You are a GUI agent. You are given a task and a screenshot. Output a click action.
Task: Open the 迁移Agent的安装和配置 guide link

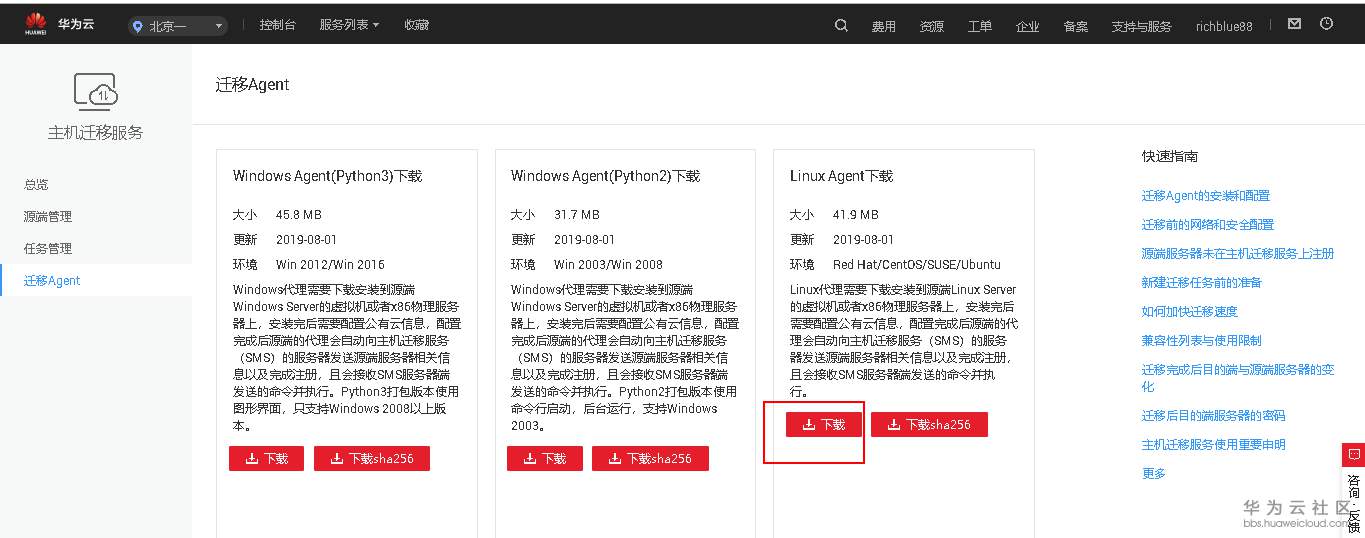(x=1206, y=196)
